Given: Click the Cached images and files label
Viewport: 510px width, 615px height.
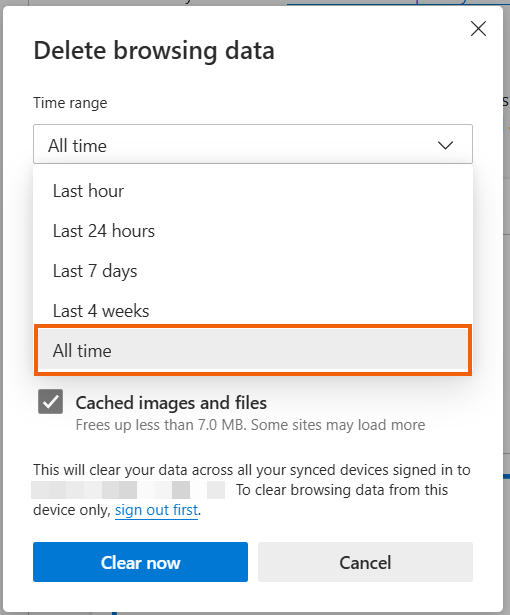Looking at the screenshot, I should point(171,403).
